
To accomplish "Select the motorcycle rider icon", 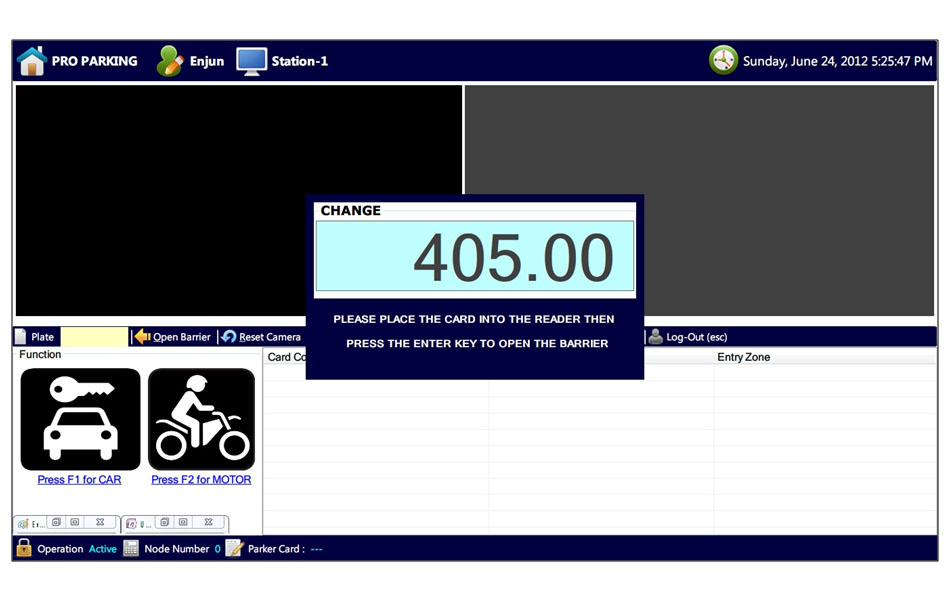I will point(201,419).
